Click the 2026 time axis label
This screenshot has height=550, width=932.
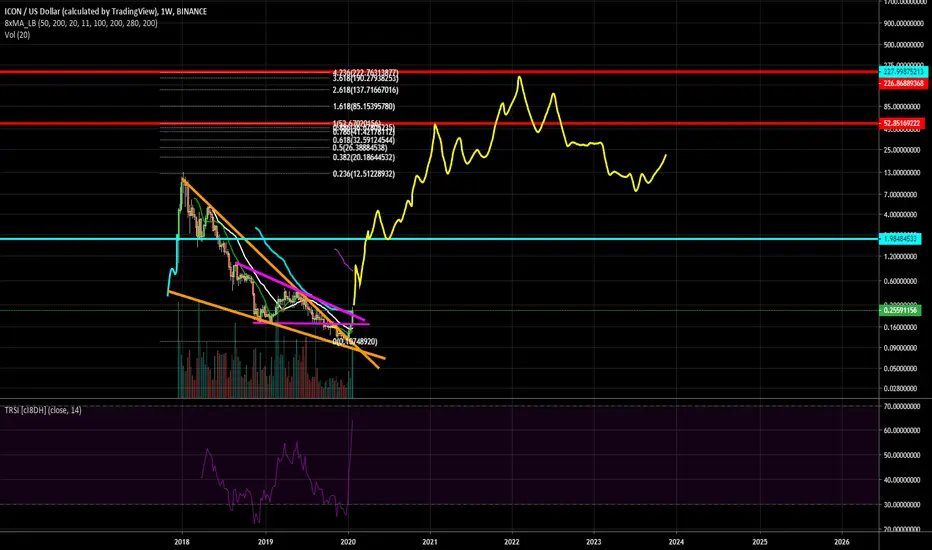(x=842, y=542)
